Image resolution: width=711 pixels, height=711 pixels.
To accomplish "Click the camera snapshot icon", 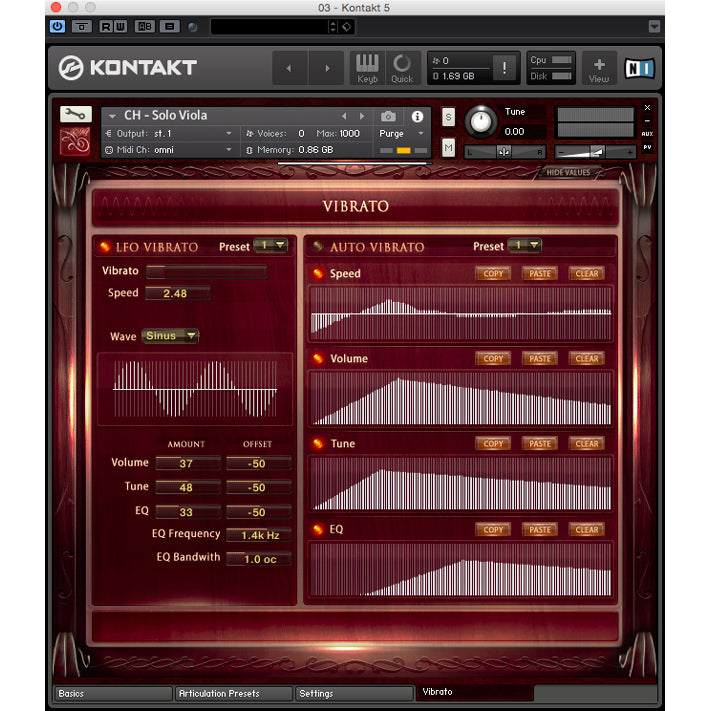I will point(388,116).
